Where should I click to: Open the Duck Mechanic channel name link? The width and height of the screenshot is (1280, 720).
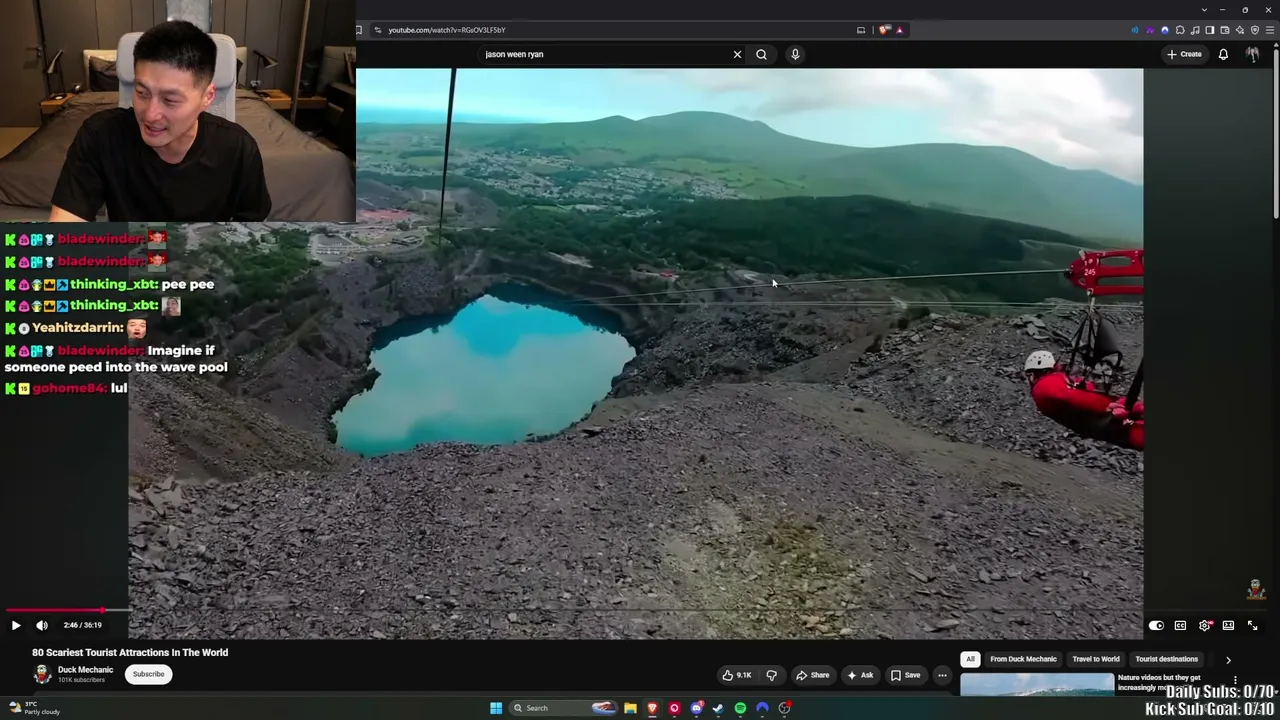tap(85, 670)
